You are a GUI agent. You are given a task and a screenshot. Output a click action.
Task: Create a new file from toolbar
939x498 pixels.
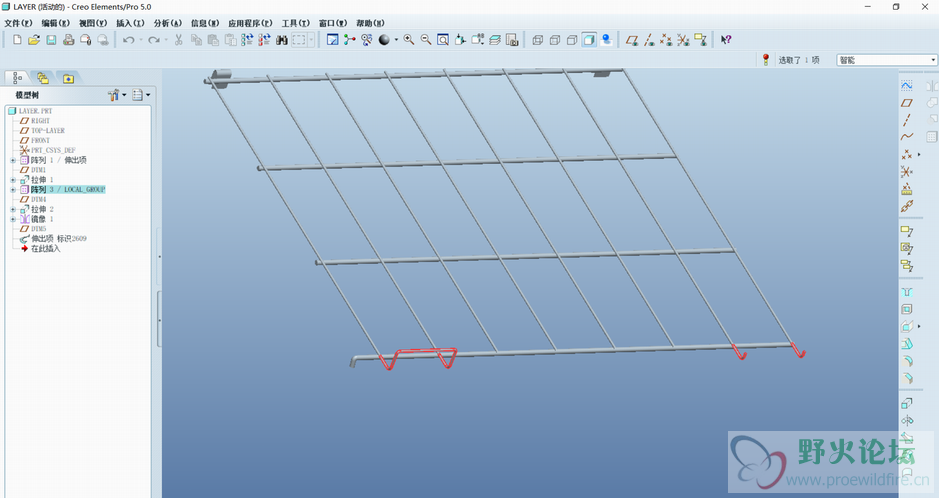(x=17, y=40)
